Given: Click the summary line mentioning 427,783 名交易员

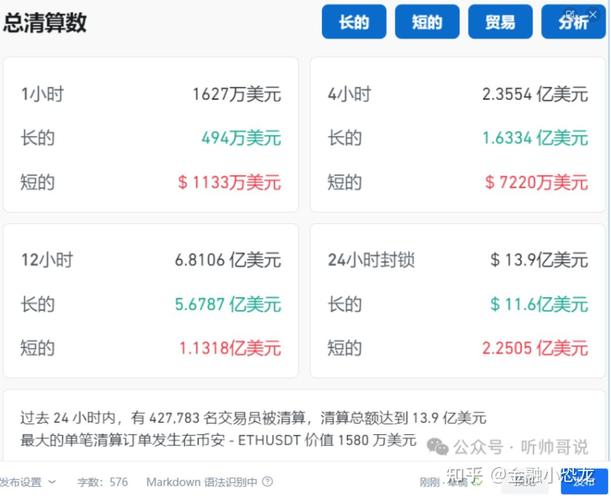Looking at the screenshot, I should 254,418.
